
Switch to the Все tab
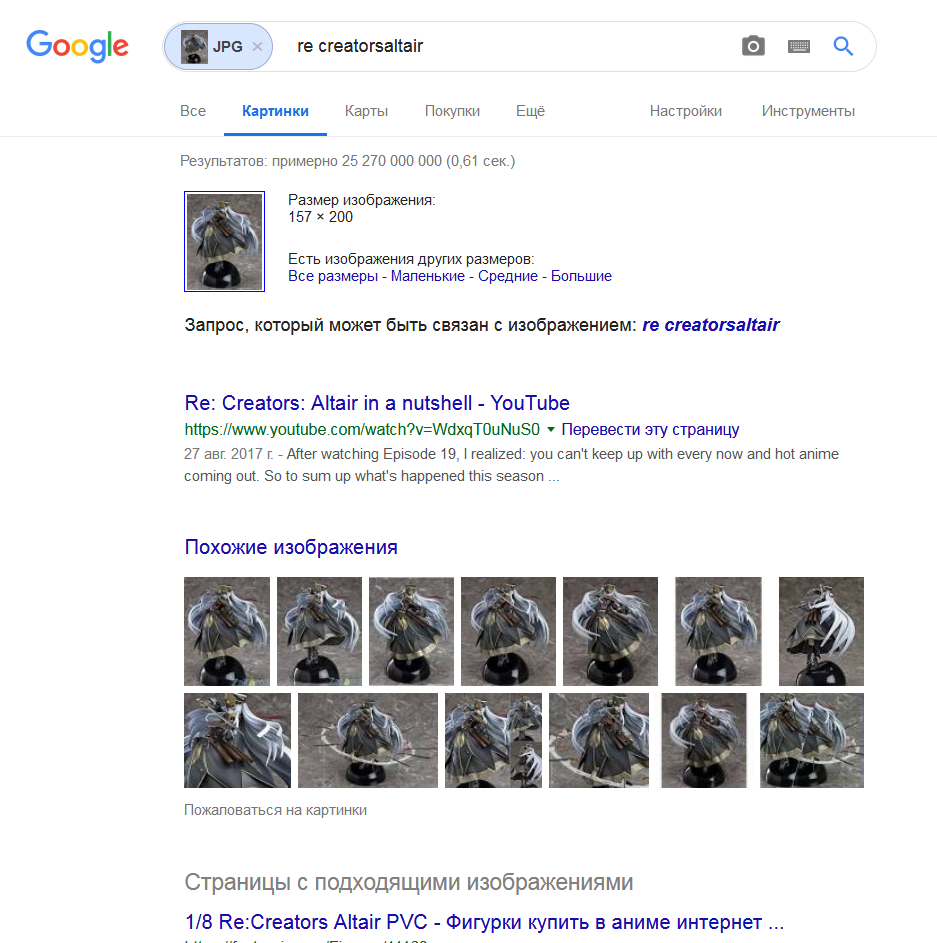pyautogui.click(x=193, y=111)
